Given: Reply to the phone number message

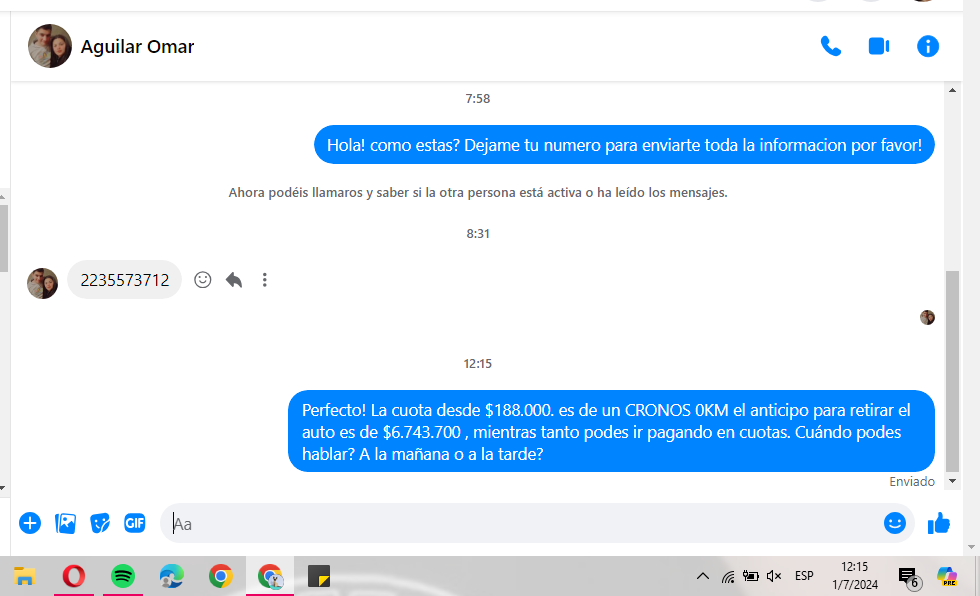Looking at the screenshot, I should [x=234, y=280].
